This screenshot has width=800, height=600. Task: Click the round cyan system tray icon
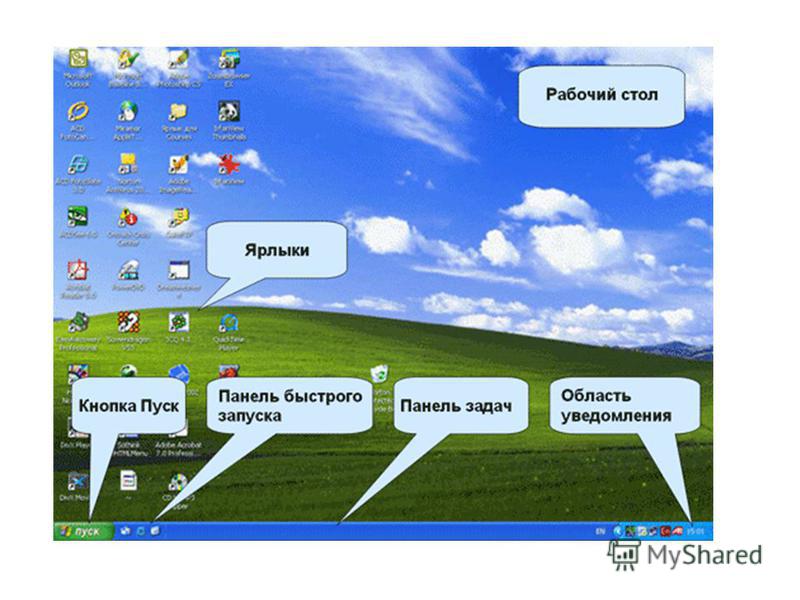click(x=618, y=532)
